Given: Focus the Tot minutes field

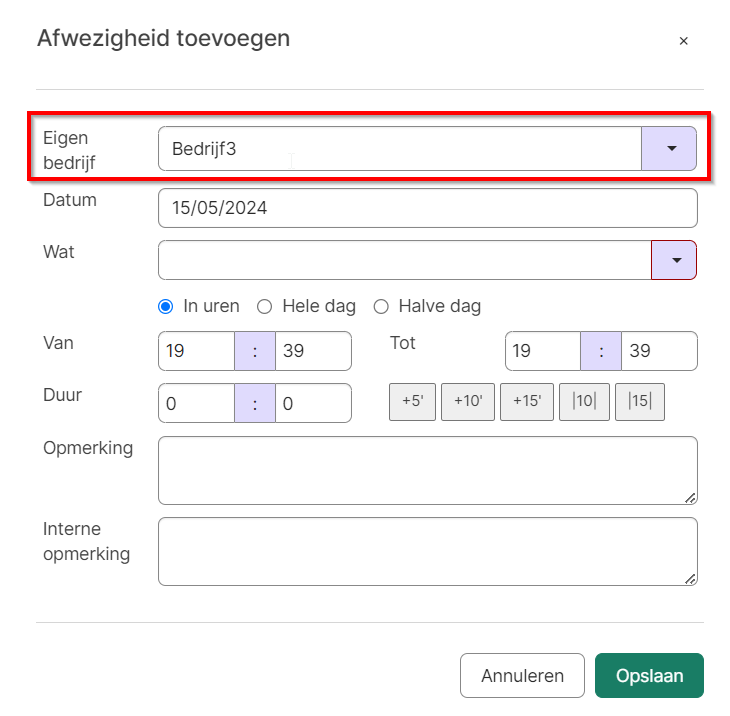Looking at the screenshot, I should (x=659, y=351).
